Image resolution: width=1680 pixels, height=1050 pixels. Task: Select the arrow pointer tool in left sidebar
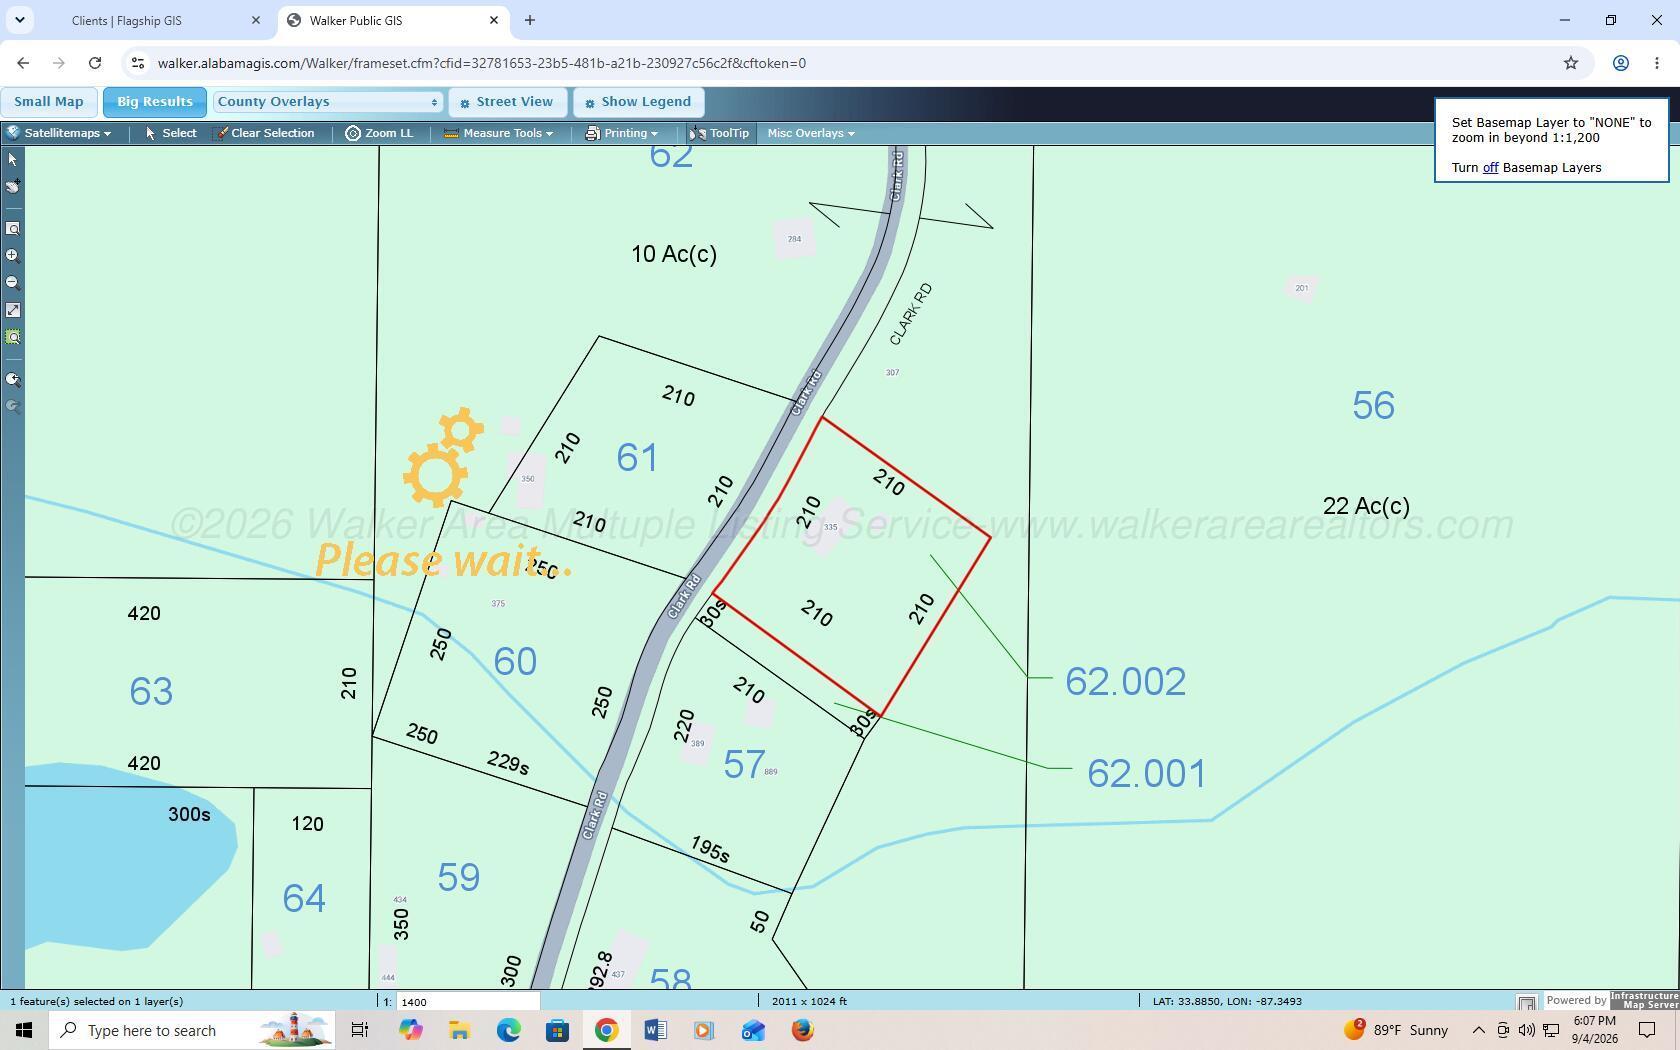pyautogui.click(x=13, y=160)
